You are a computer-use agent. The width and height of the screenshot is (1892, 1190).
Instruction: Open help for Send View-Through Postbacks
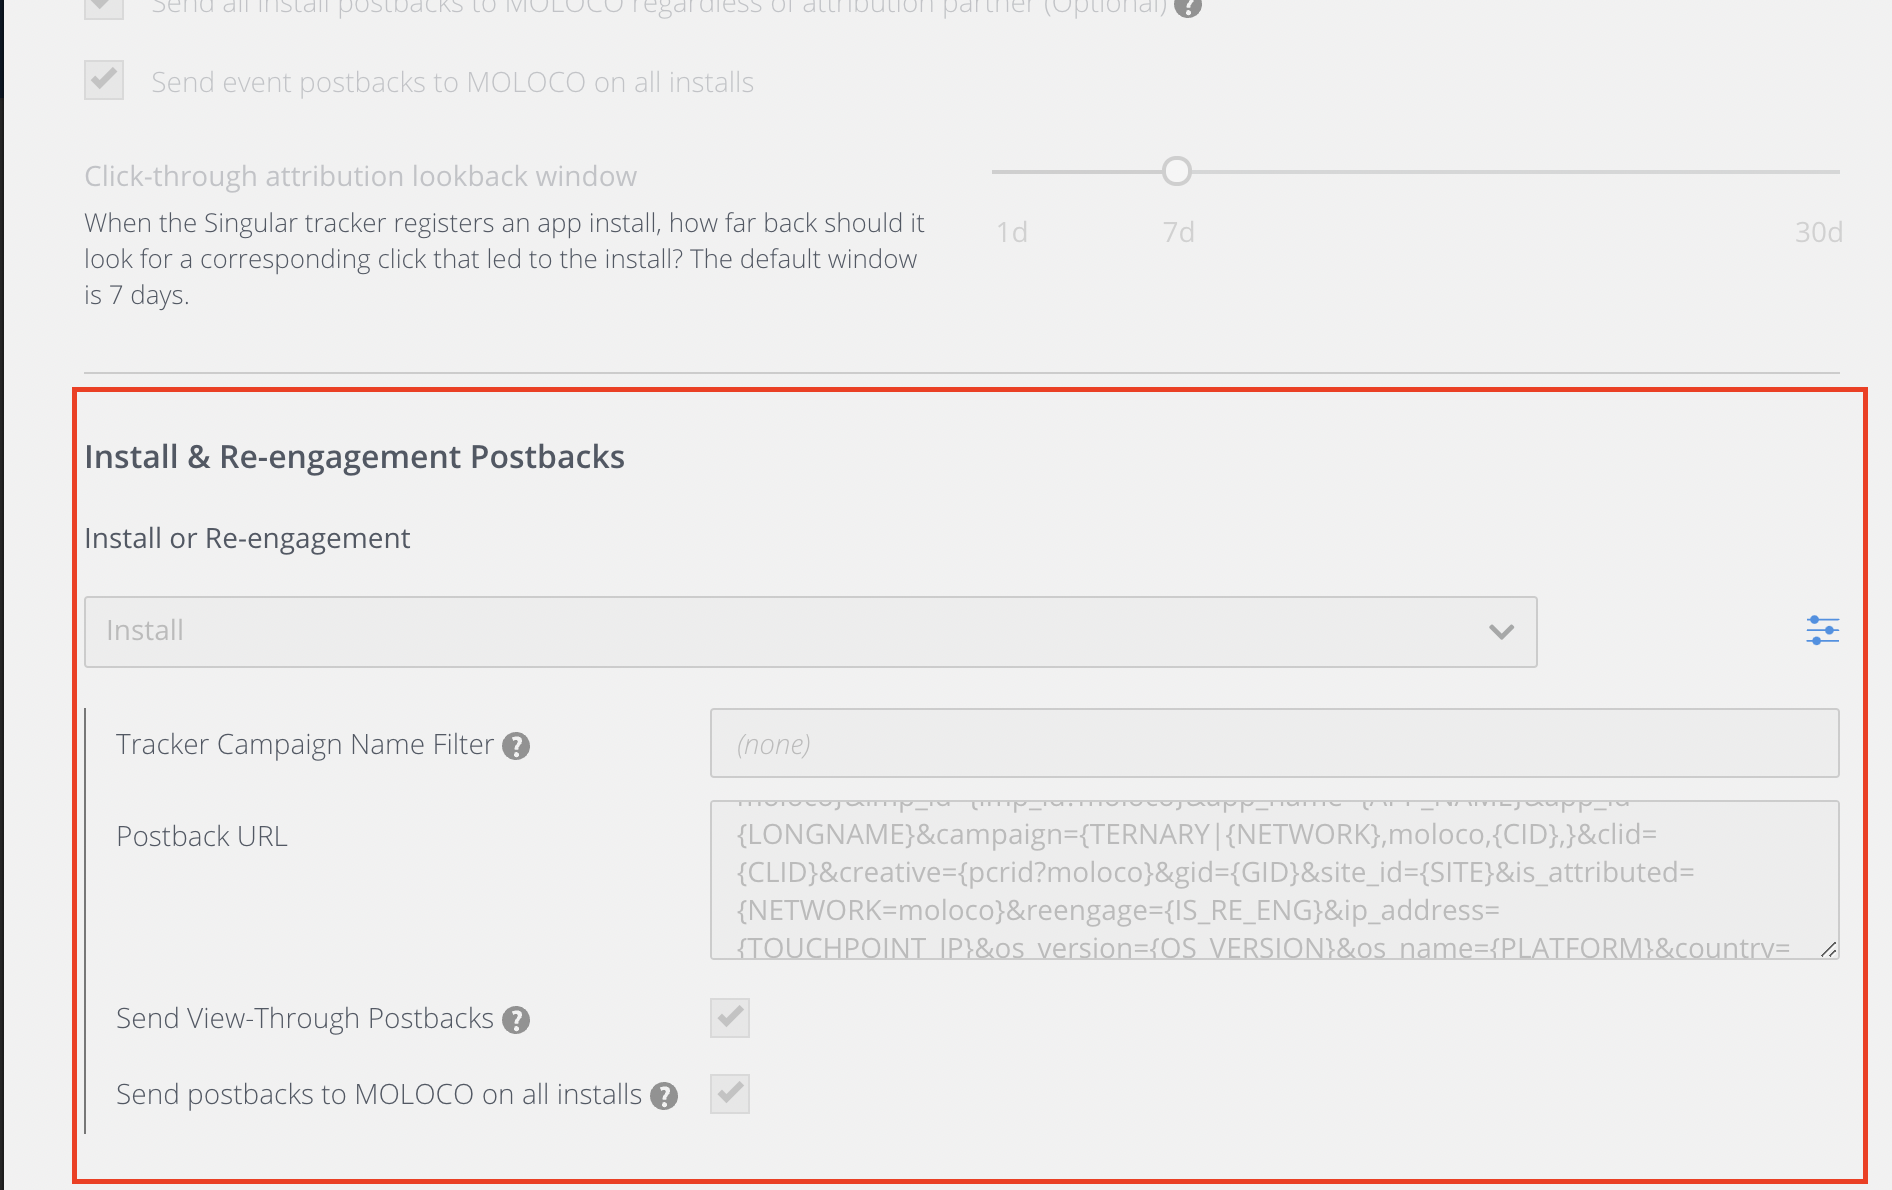(x=516, y=1020)
